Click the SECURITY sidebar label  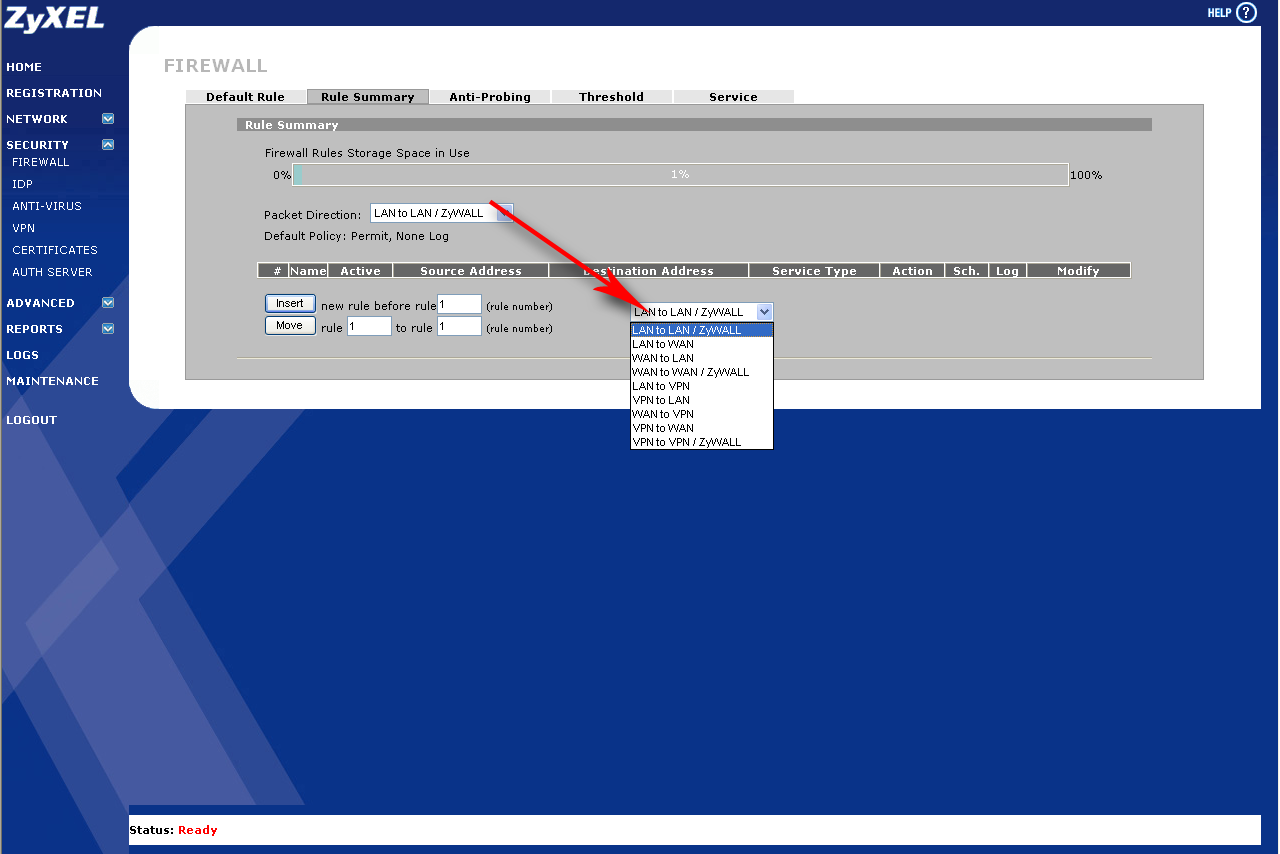(x=38, y=145)
